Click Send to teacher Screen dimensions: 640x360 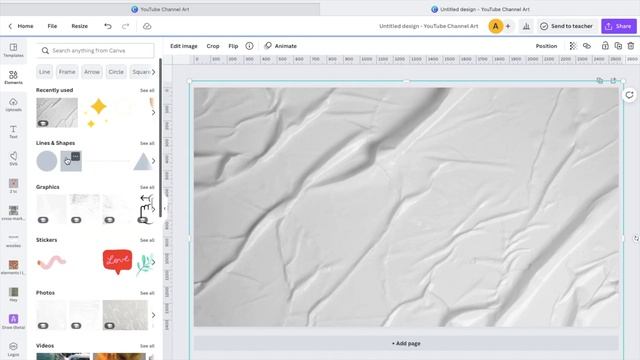pos(567,26)
